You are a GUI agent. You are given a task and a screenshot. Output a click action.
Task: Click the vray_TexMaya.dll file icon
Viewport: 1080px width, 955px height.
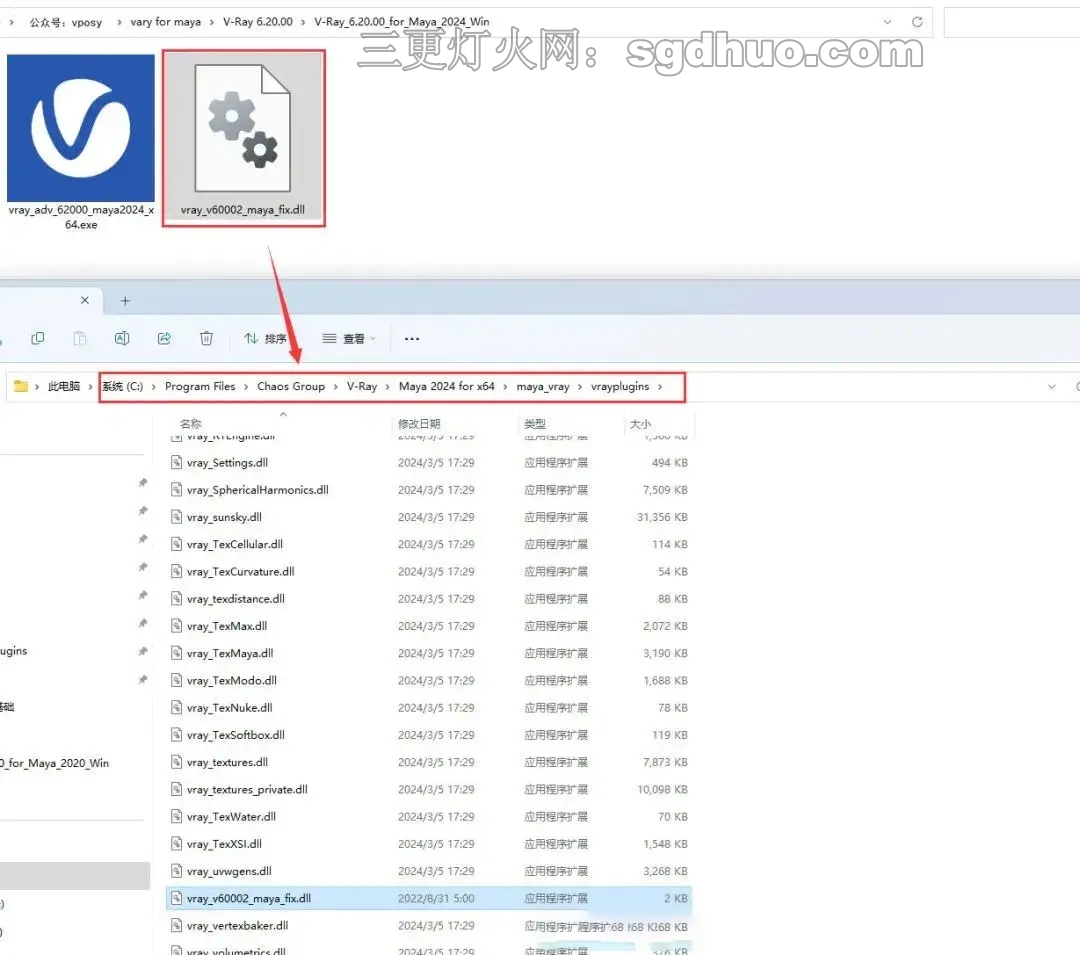point(176,653)
